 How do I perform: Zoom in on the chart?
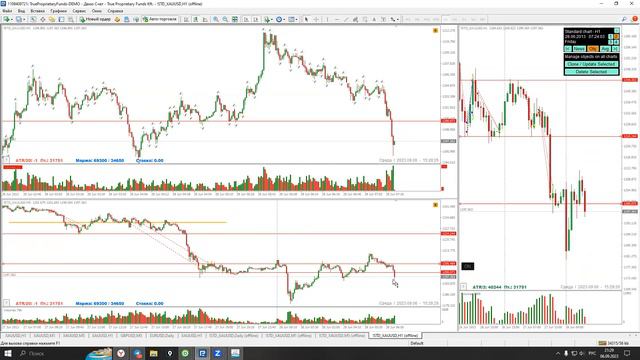coord(216,19)
